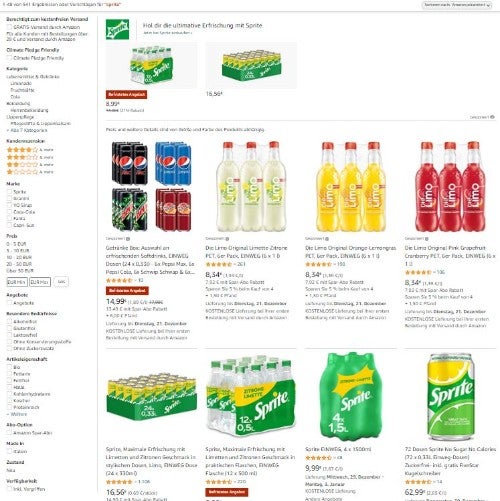Click star rating of Sprite 24 cans
Viewport: 500px width, 501px height.
click(119, 482)
